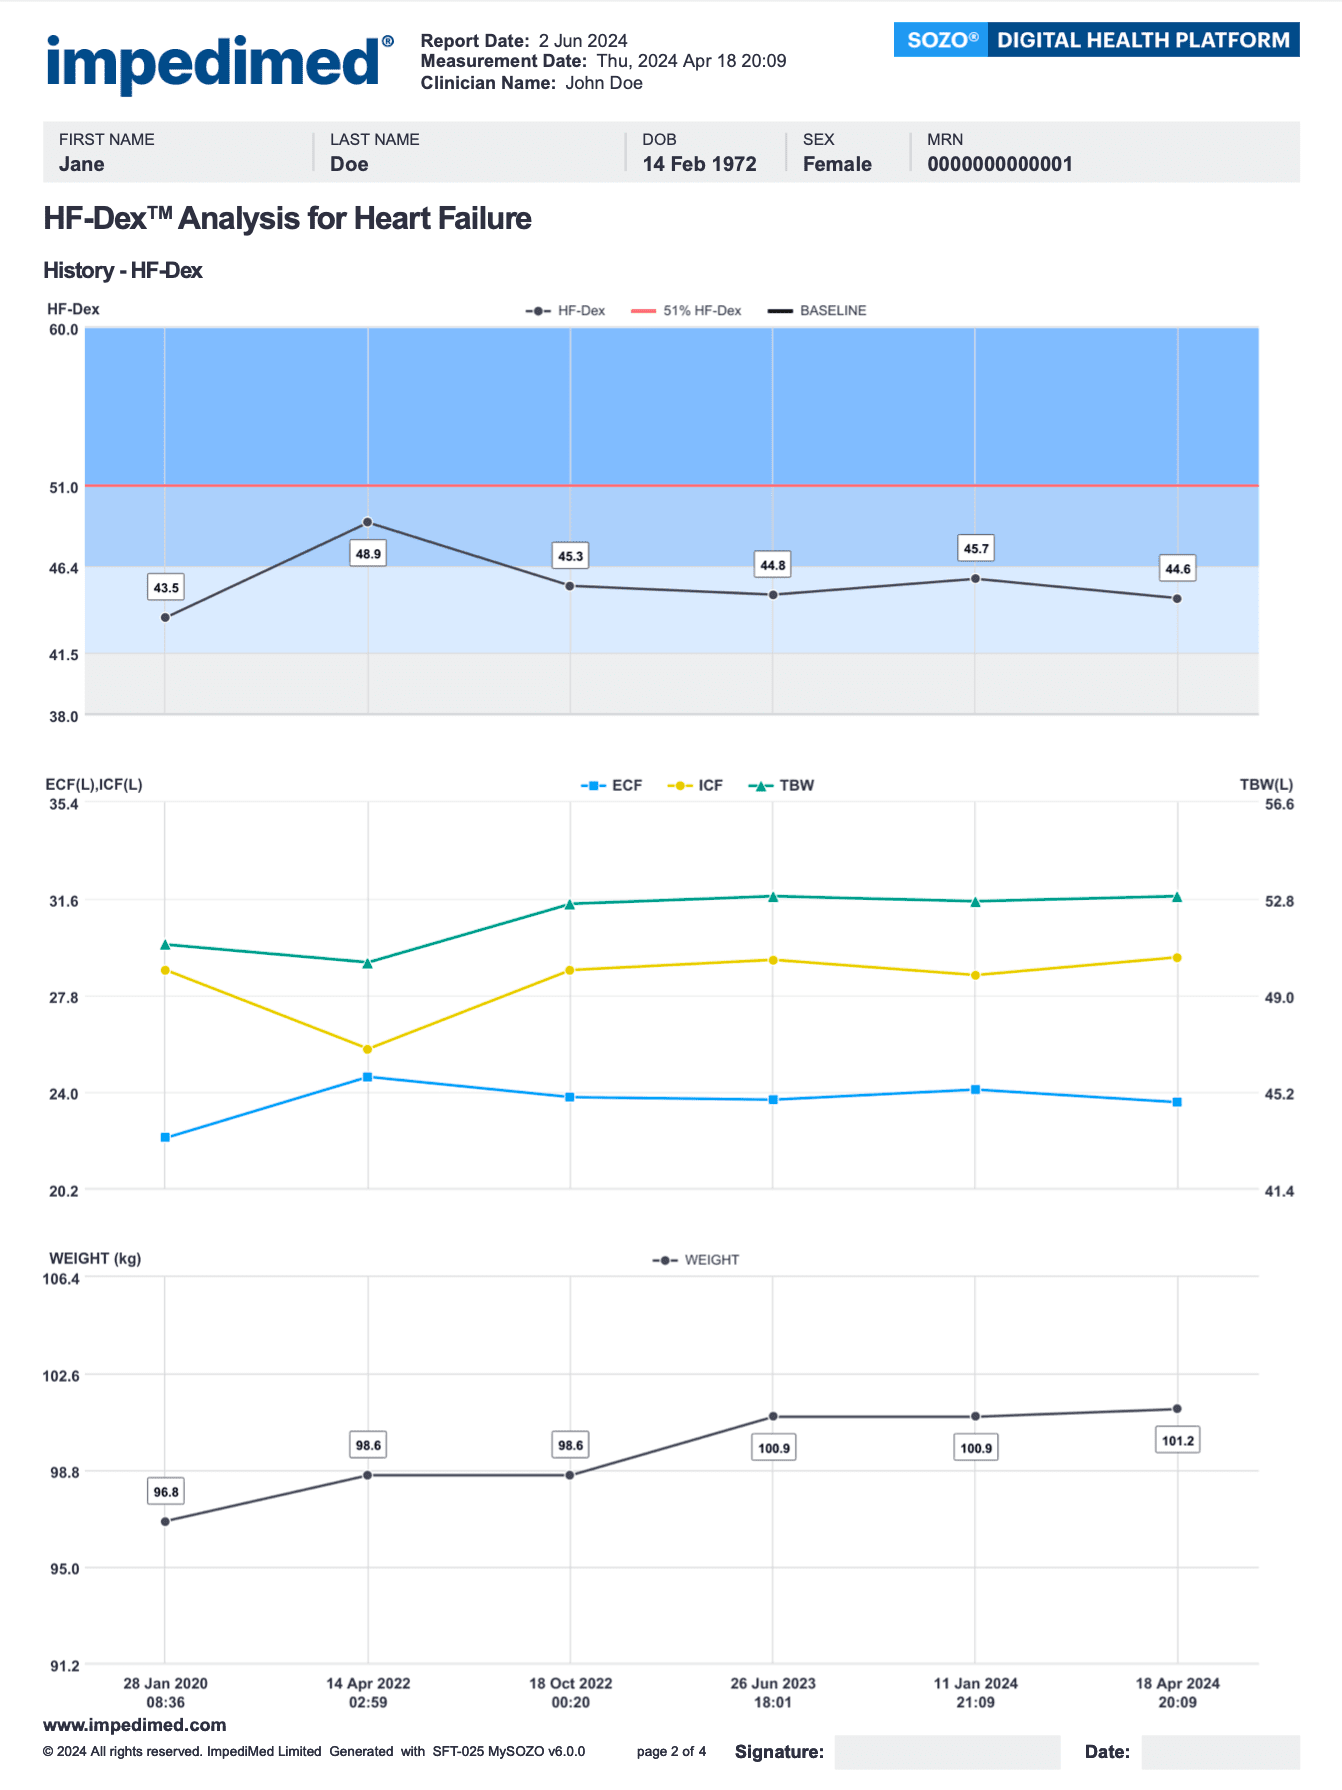
Task: Click the SOZO Digital Health Platform badge
Action: tap(1096, 40)
